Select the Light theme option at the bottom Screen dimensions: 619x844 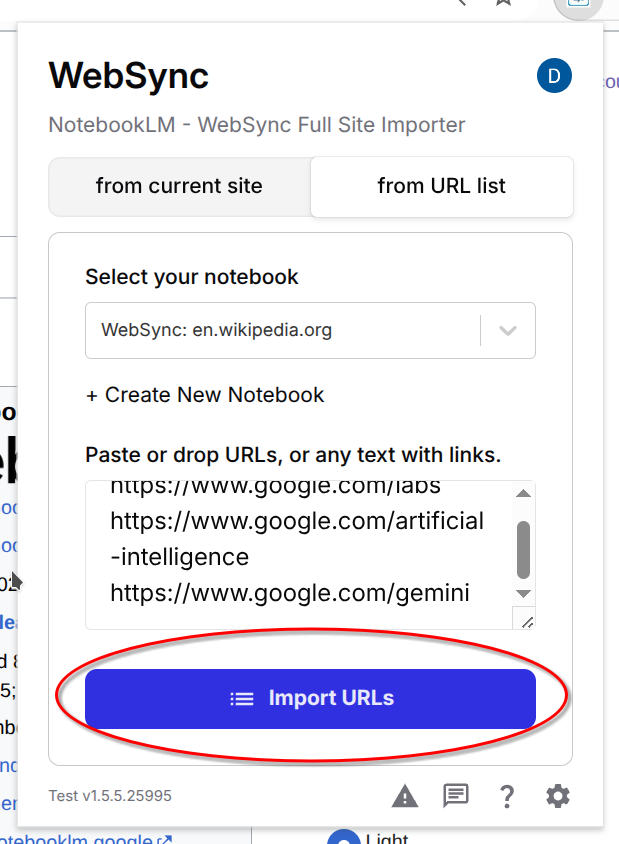tap(344, 837)
